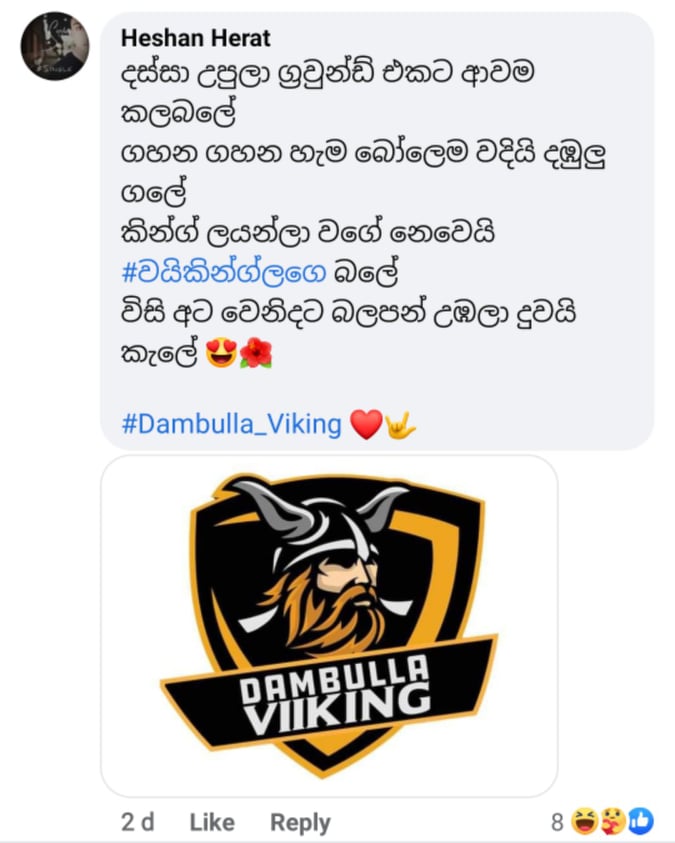
Task: View the 8 reactions count
Action: pos(557,822)
